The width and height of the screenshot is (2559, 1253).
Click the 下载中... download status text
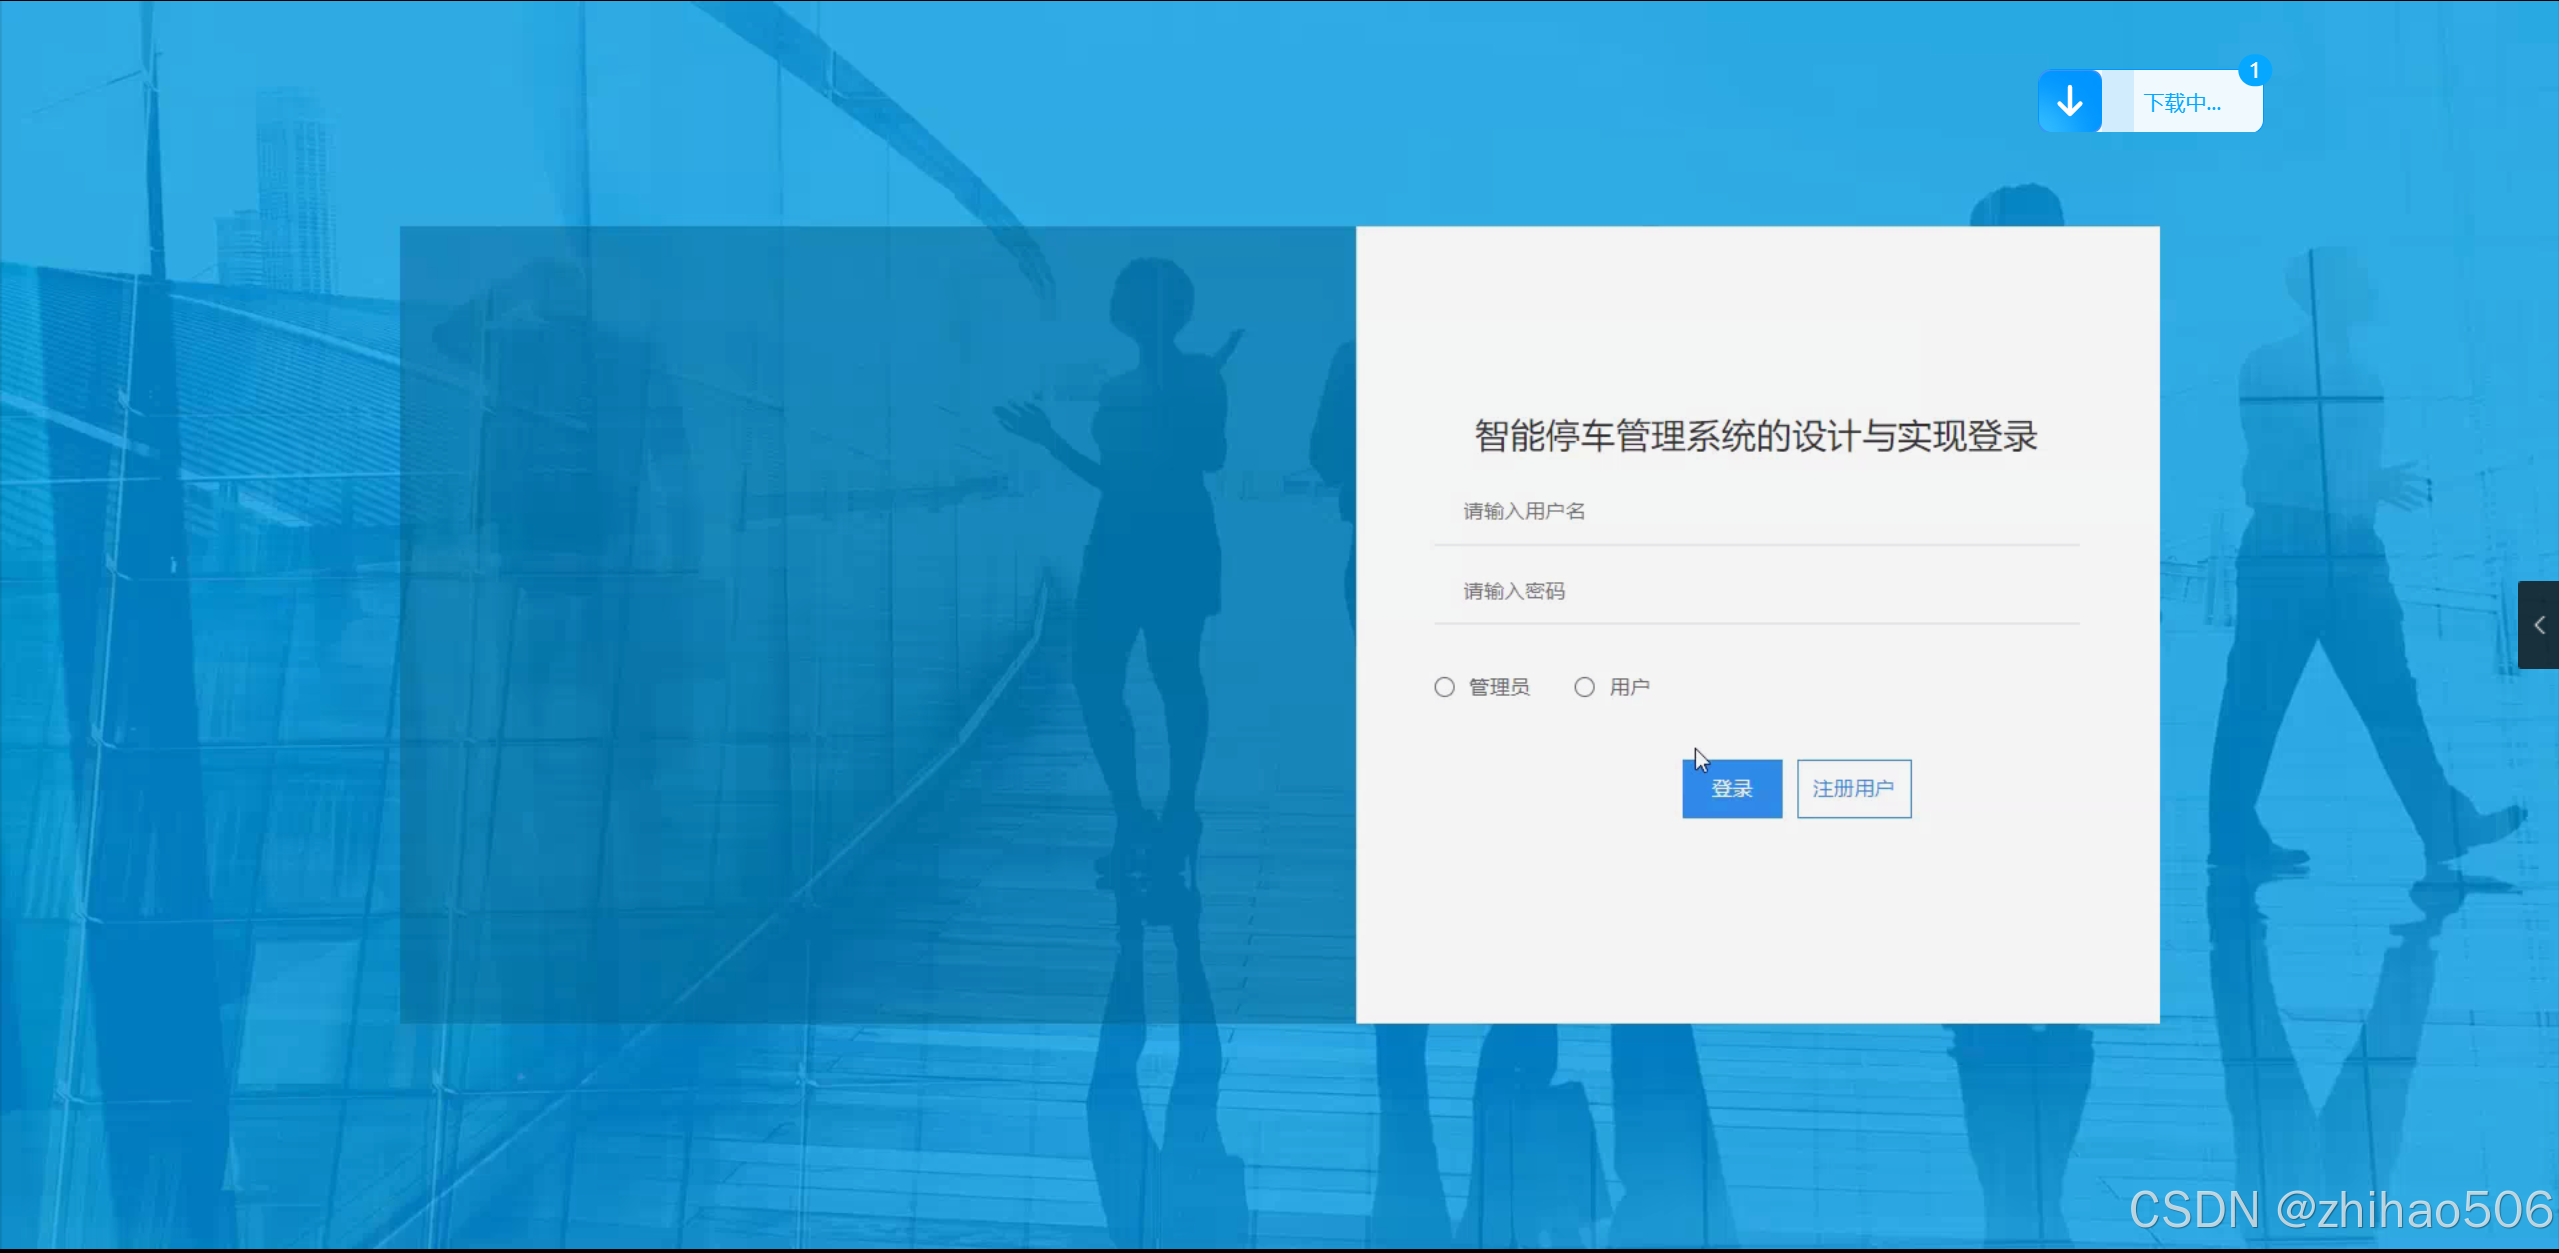point(2182,103)
